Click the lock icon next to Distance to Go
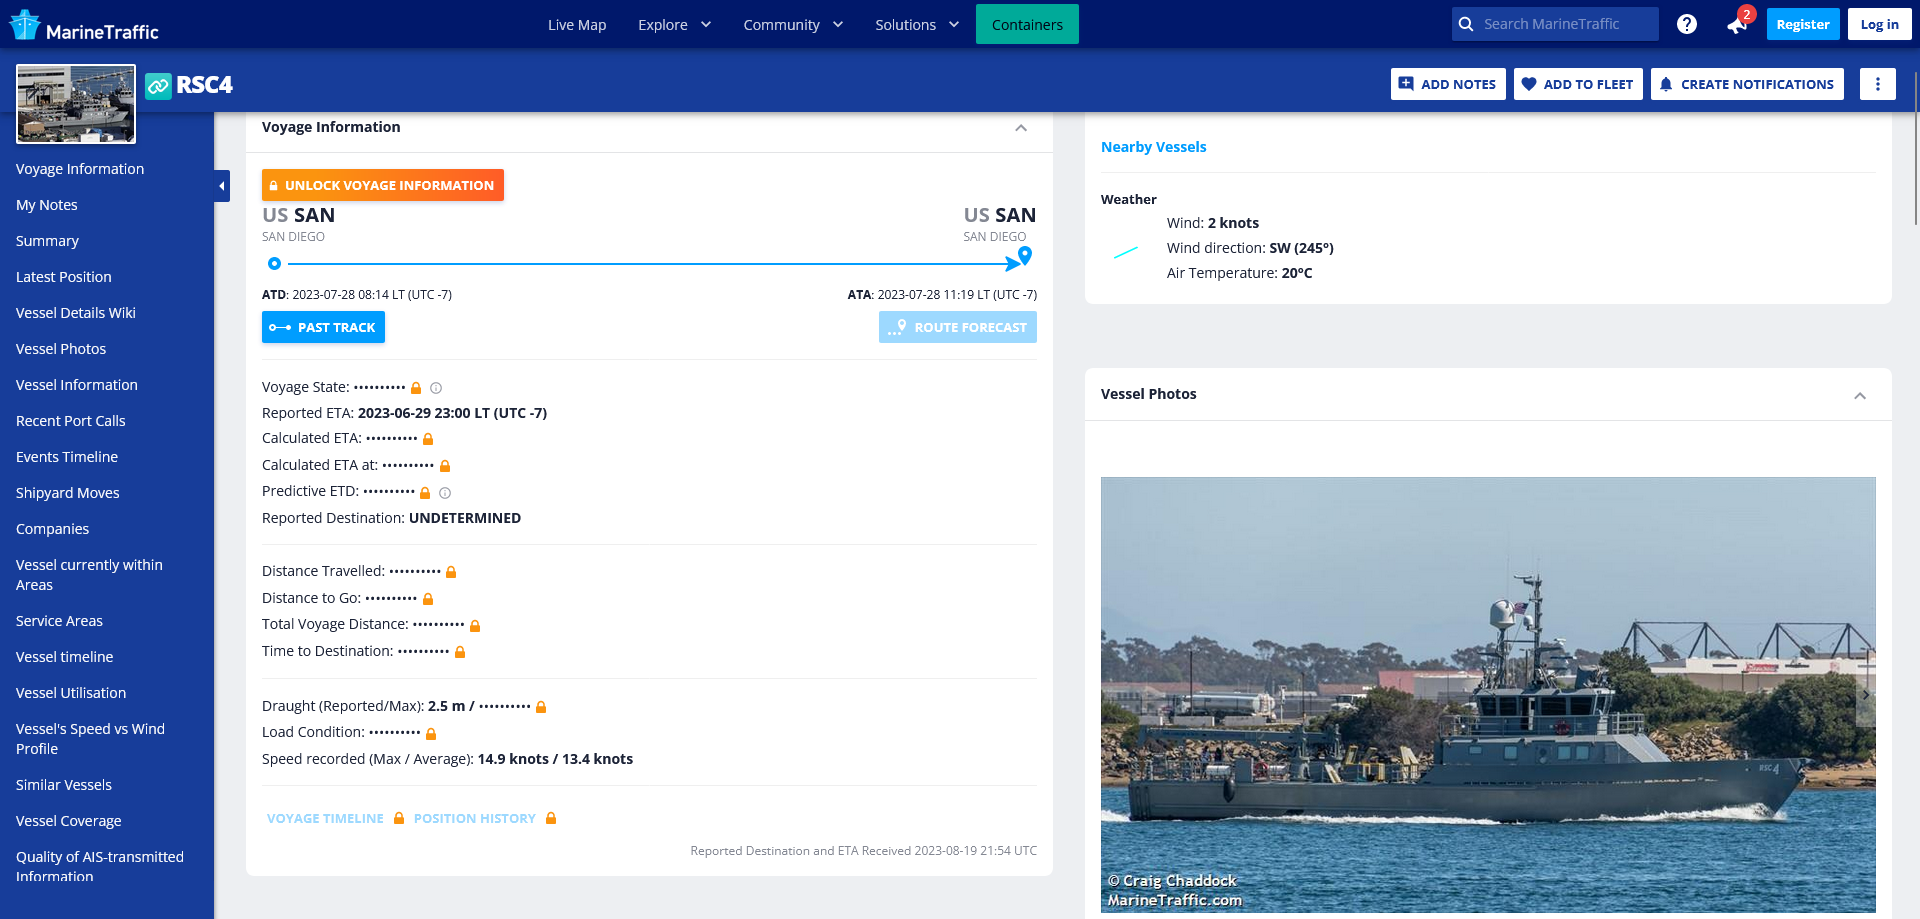 pos(428,599)
